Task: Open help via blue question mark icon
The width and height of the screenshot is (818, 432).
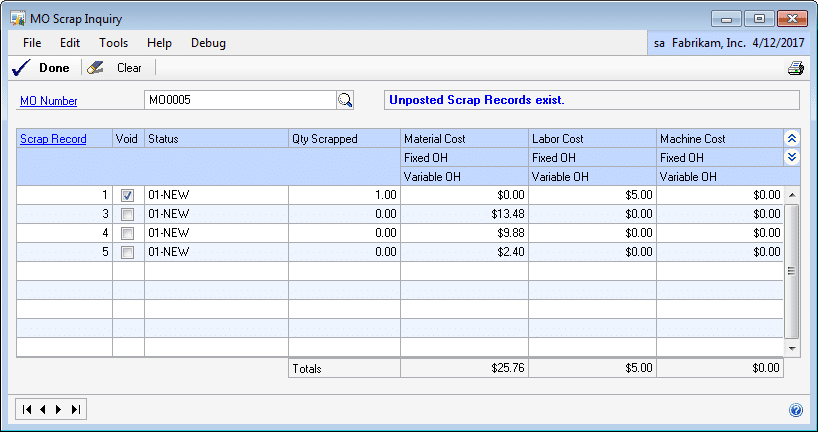Action: point(796,410)
